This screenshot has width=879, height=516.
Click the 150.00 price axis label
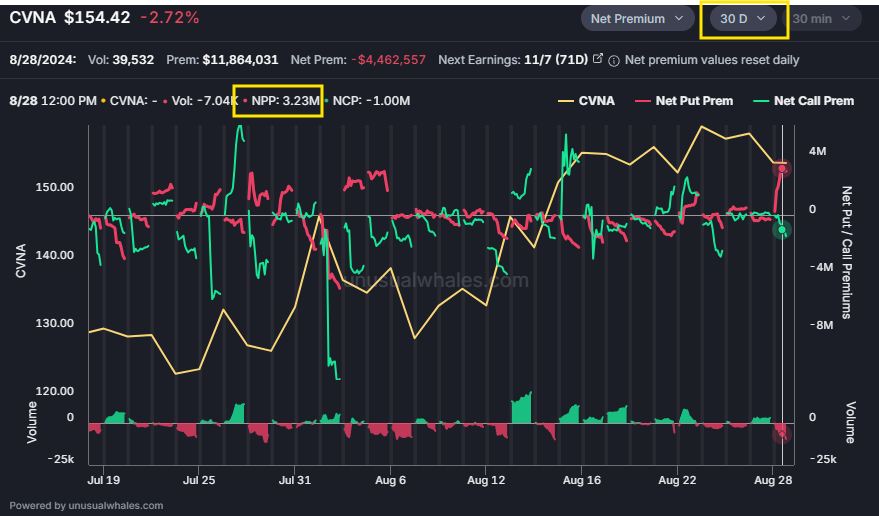[x=54, y=187]
